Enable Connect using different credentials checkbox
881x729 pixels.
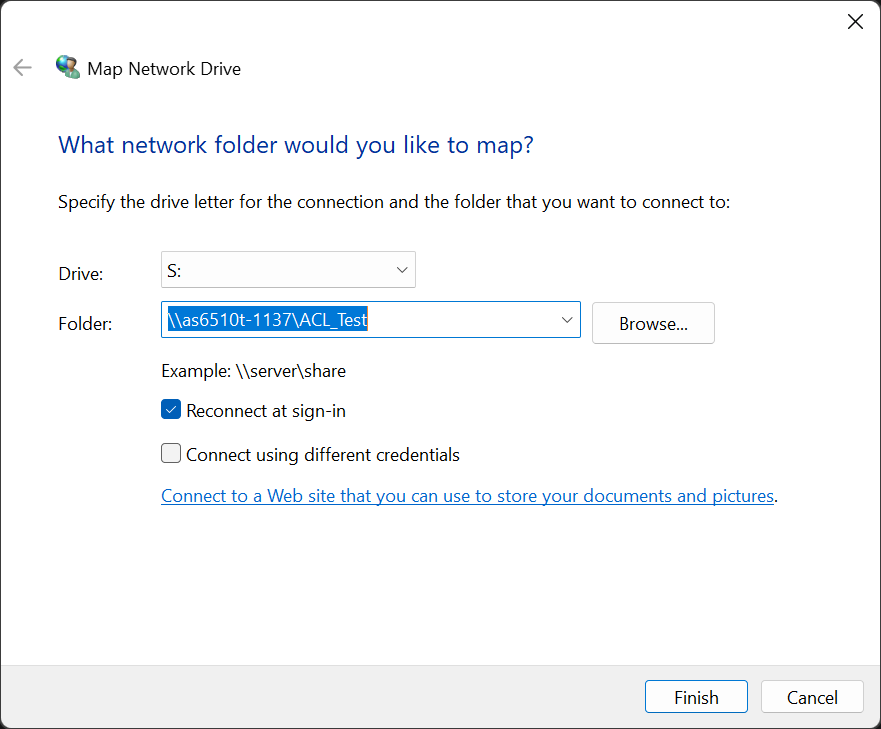pyautogui.click(x=171, y=453)
